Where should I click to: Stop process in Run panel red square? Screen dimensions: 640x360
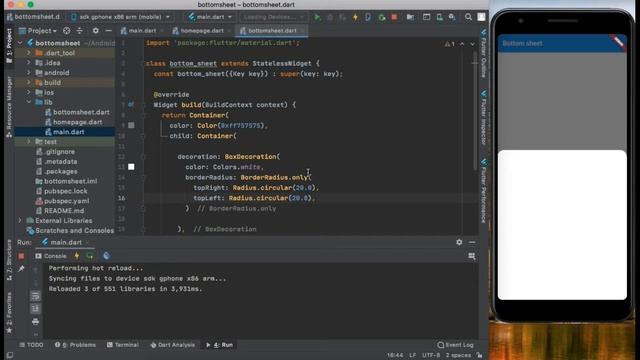pyautogui.click(x=21, y=256)
